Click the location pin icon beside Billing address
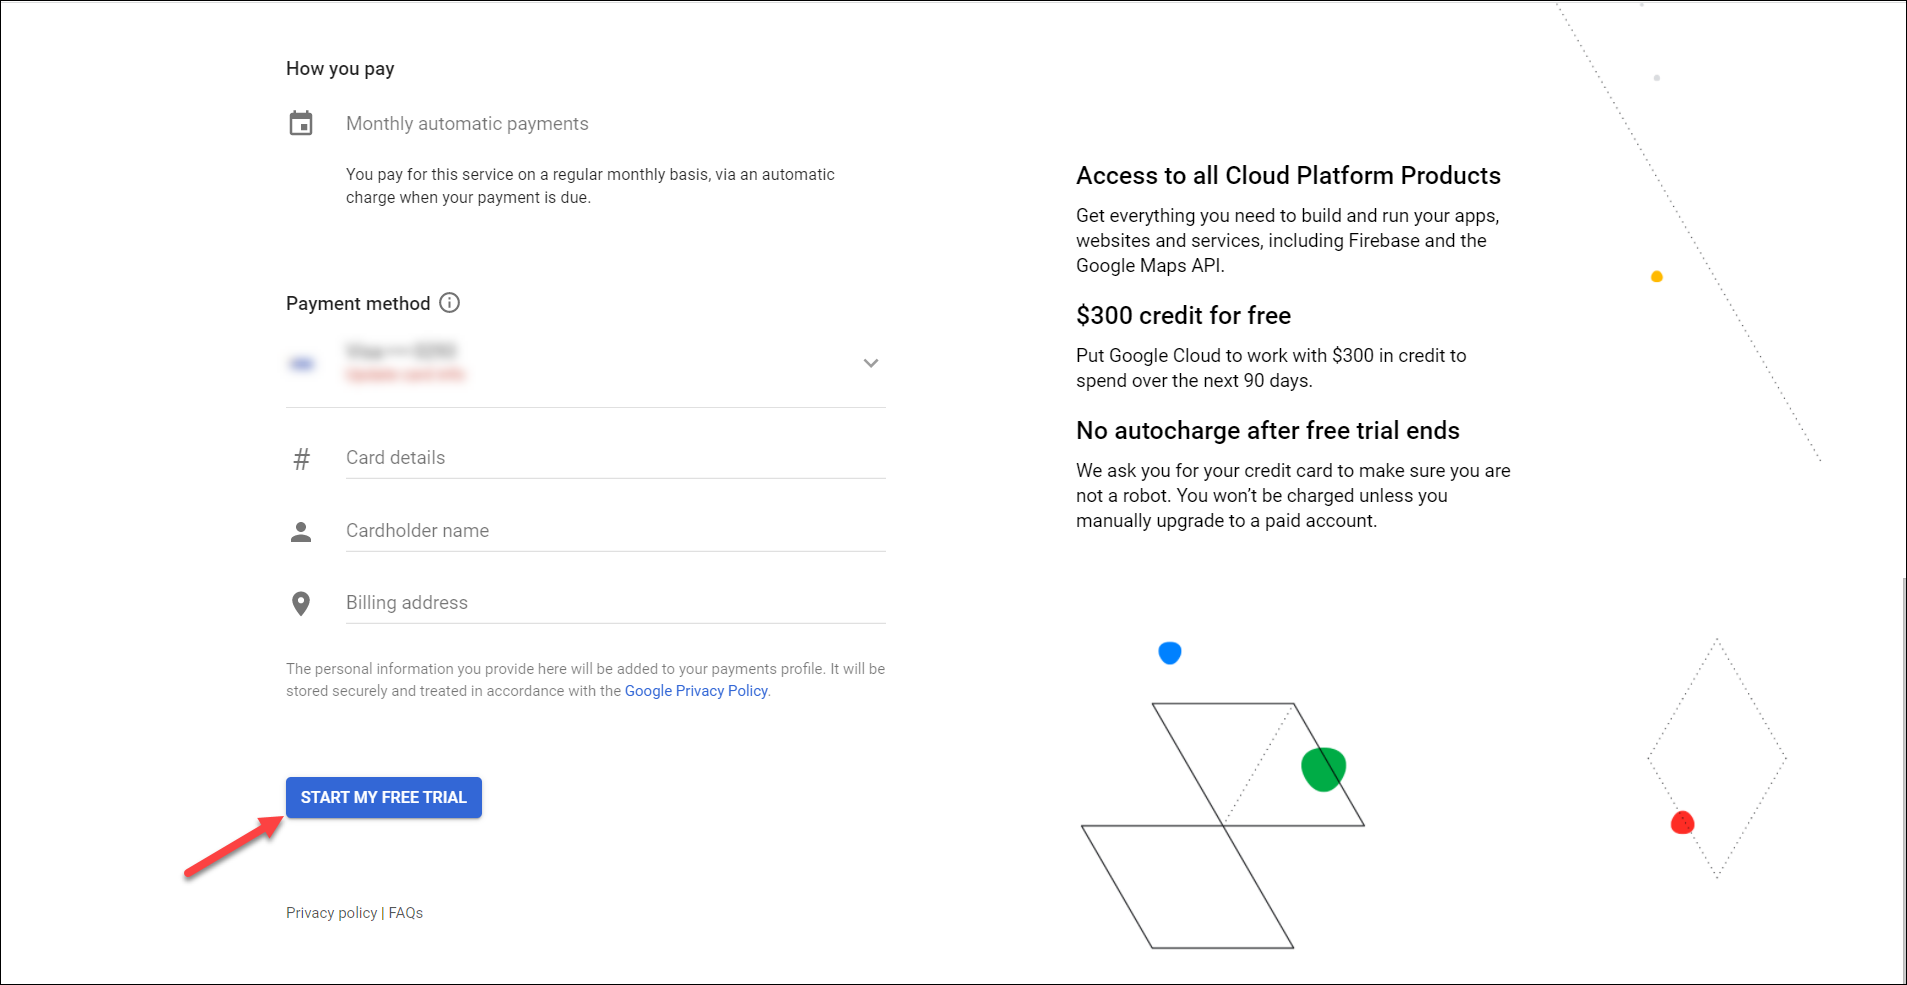Viewport: 1907px width, 985px height. pyautogui.click(x=301, y=603)
